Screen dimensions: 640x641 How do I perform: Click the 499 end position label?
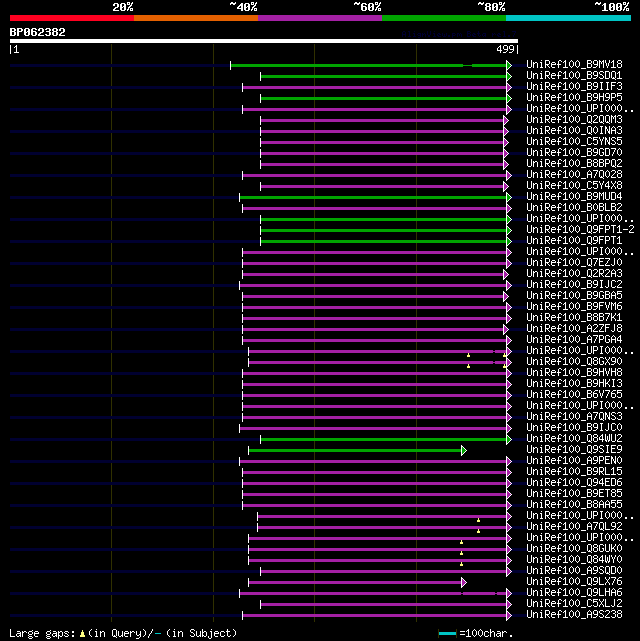click(x=505, y=49)
